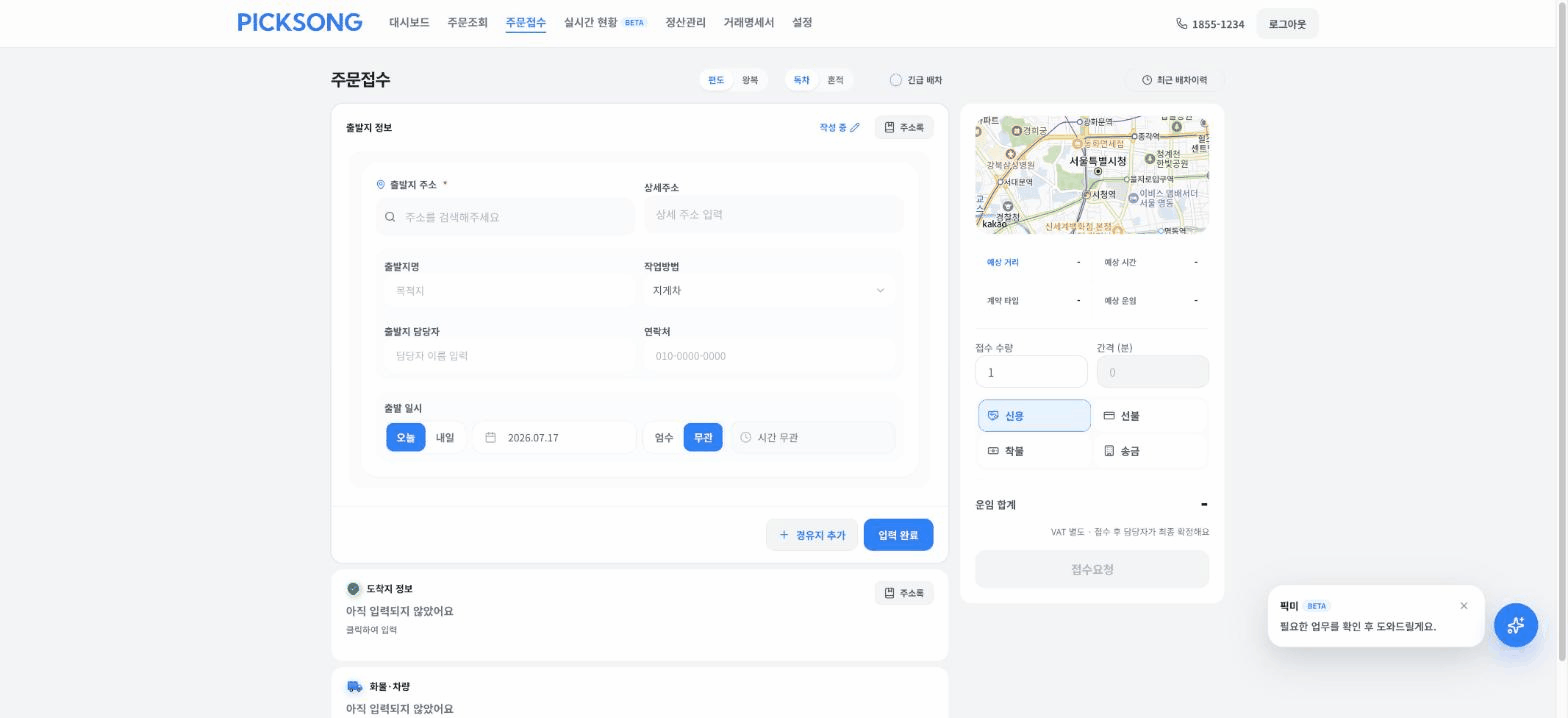This screenshot has height=718, width=1568.
Task: Click the plus icon on 경유지 추가
Action: 784,535
